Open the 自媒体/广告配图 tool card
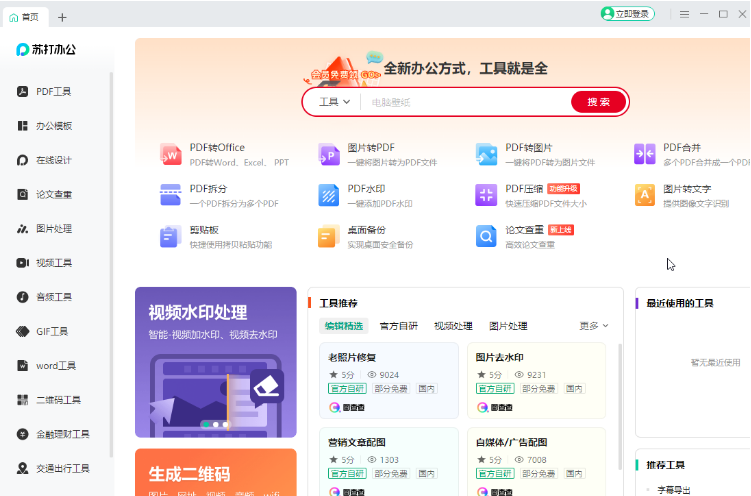The width and height of the screenshot is (751, 496). (x=536, y=462)
